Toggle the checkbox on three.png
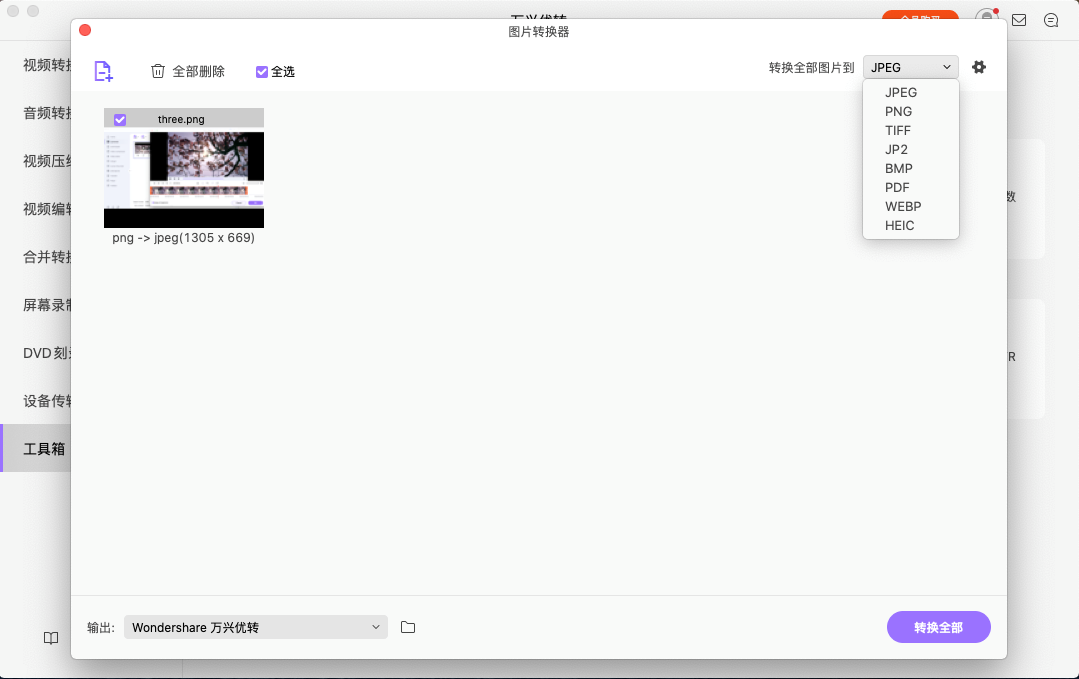The width and height of the screenshot is (1079, 679). (x=120, y=118)
